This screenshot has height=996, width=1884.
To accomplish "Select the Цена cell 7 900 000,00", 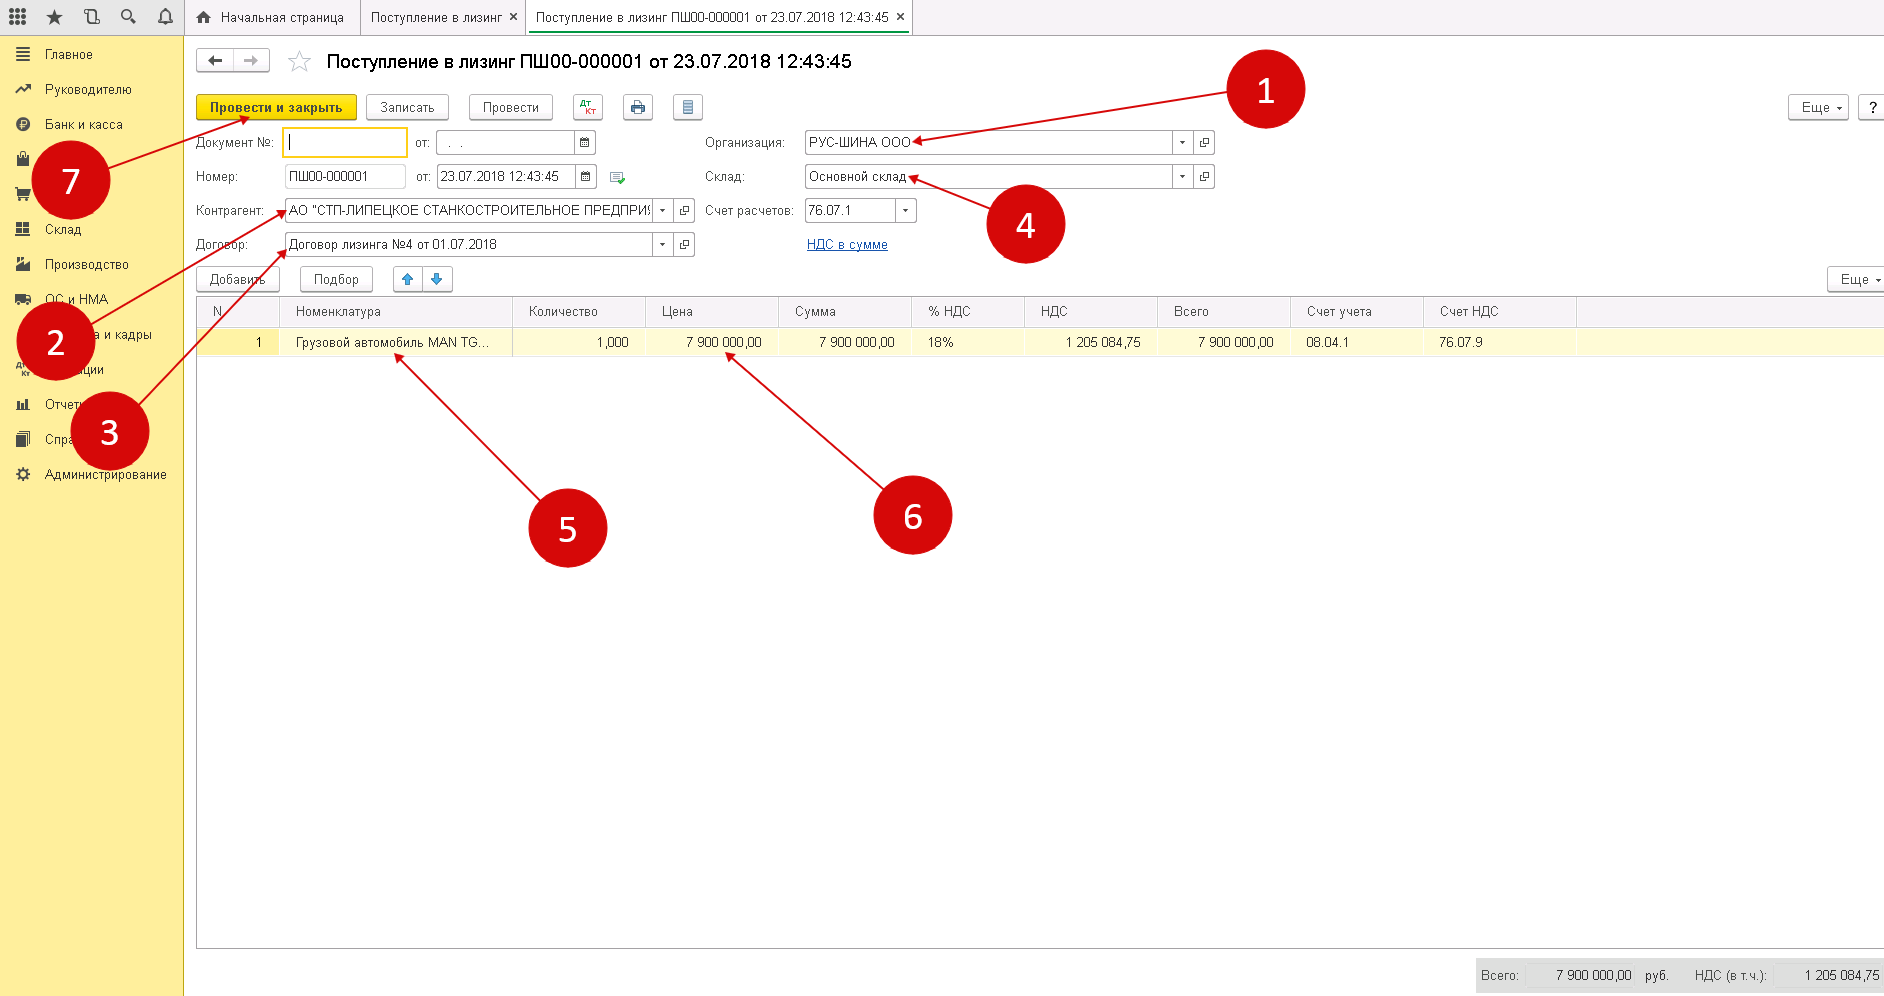I will click(712, 343).
